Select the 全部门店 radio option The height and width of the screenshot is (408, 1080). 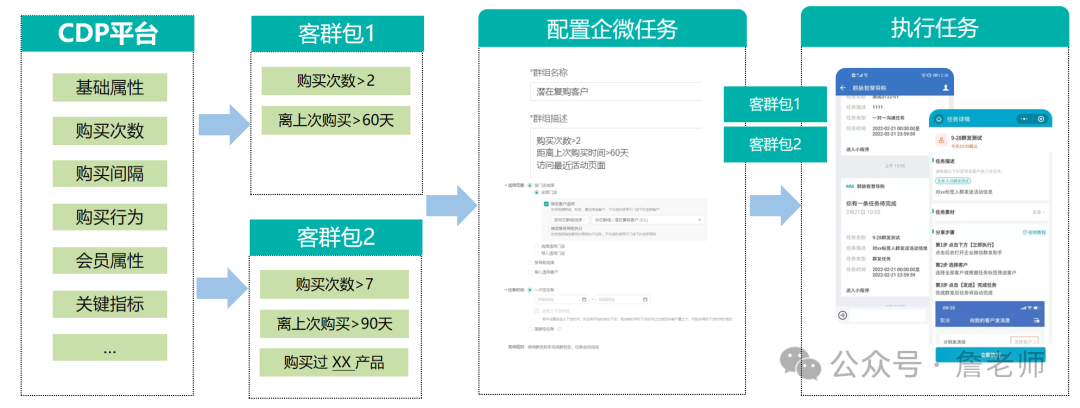[537, 192]
